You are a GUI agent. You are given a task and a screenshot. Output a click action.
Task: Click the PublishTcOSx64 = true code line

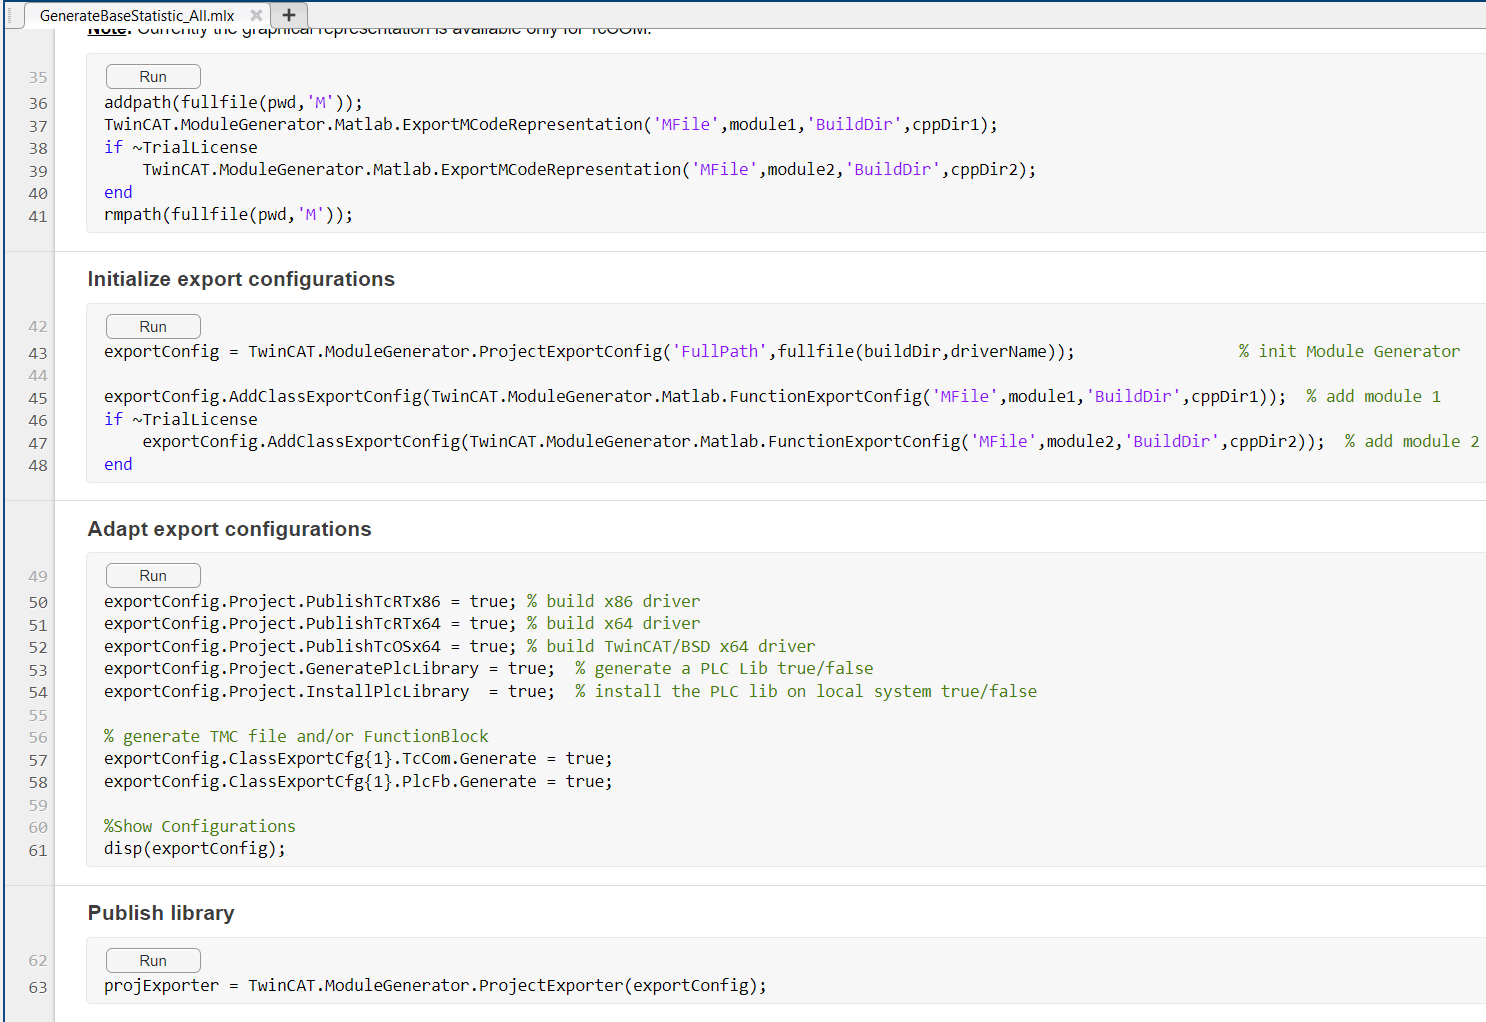(310, 646)
